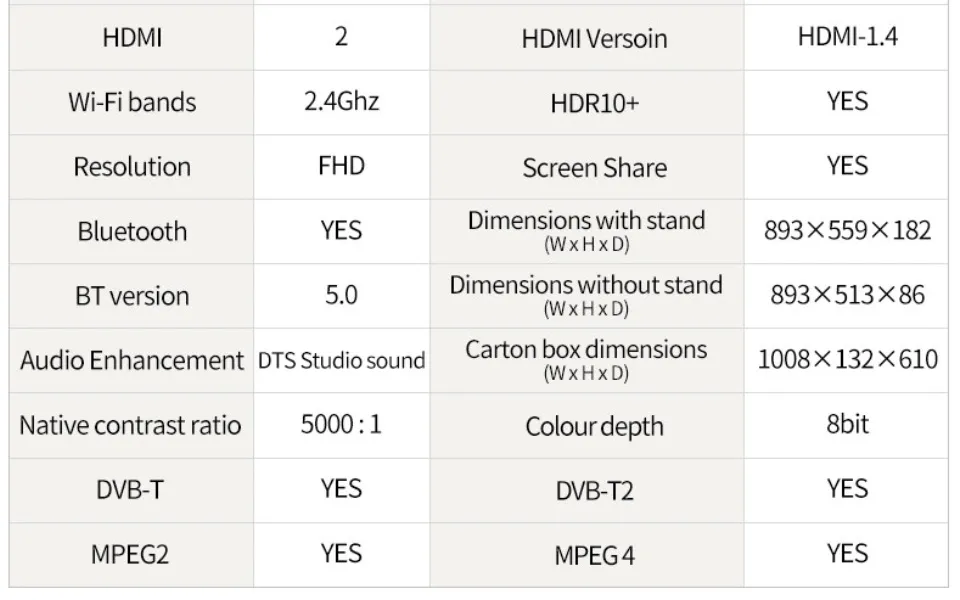This screenshot has width=960, height=600.
Task: Click the 1008×132×610 carton dimensions value
Action: [847, 359]
